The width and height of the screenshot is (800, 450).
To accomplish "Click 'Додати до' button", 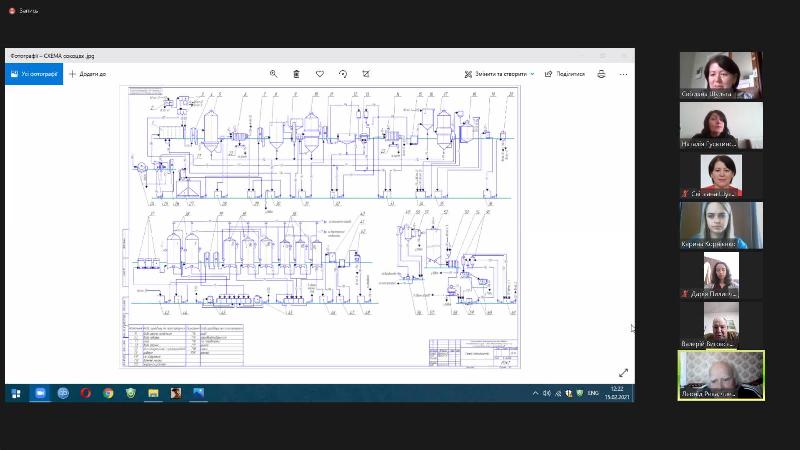I will [x=87, y=74].
